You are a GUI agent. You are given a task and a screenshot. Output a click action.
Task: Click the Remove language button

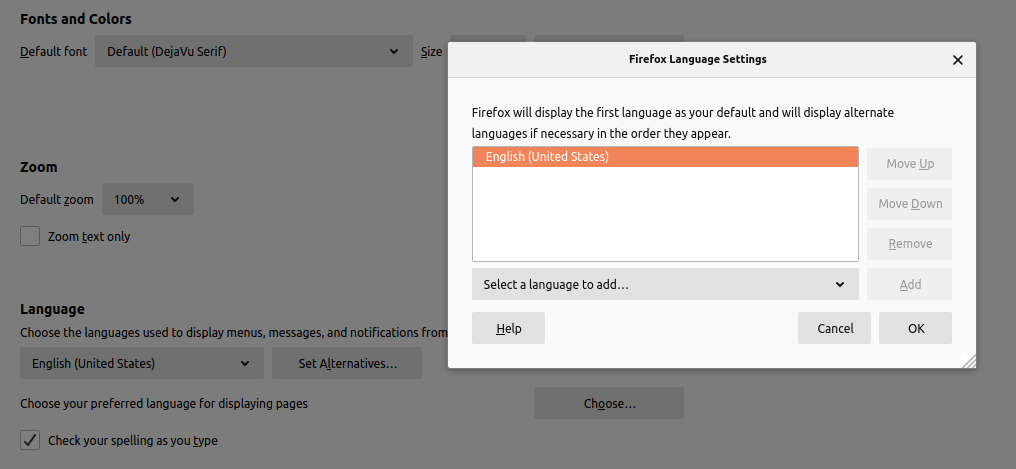point(910,244)
